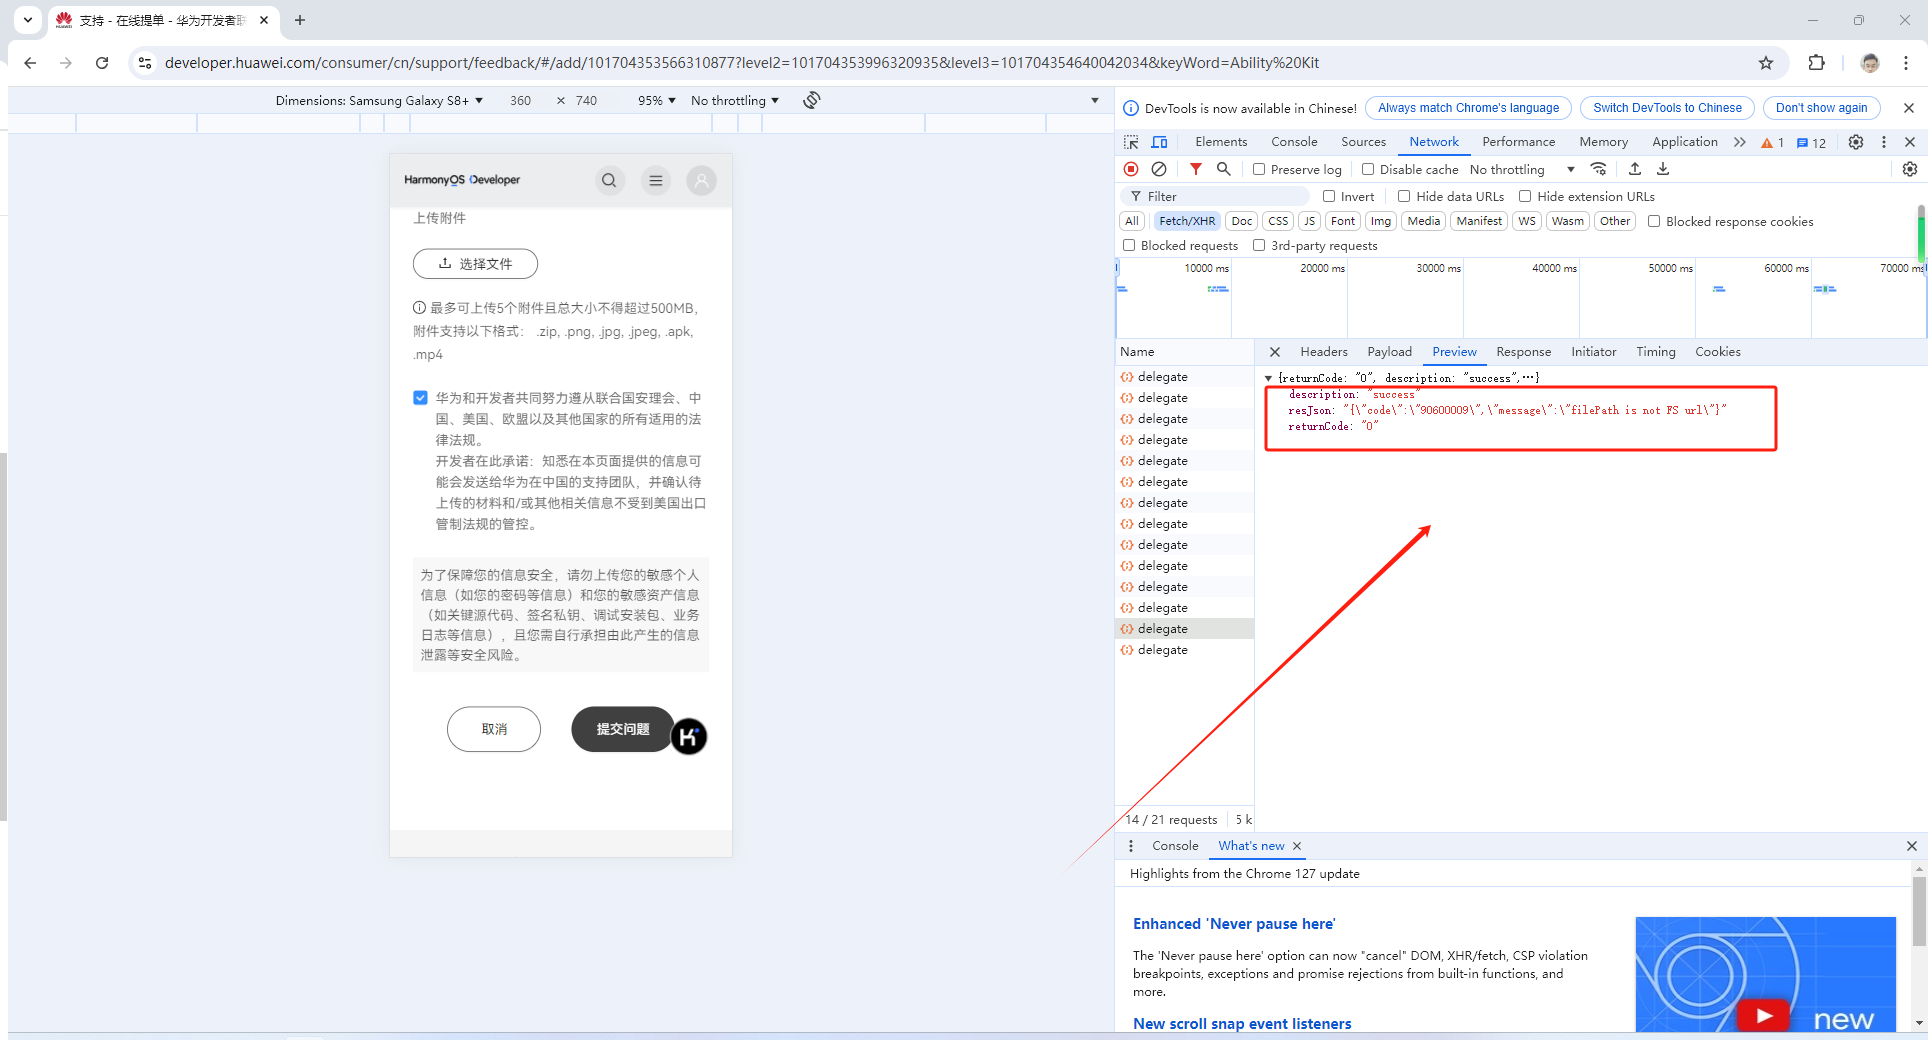Viewport: 1928px width, 1040px height.
Task: Check the Invert filter option
Action: pos(1329,196)
